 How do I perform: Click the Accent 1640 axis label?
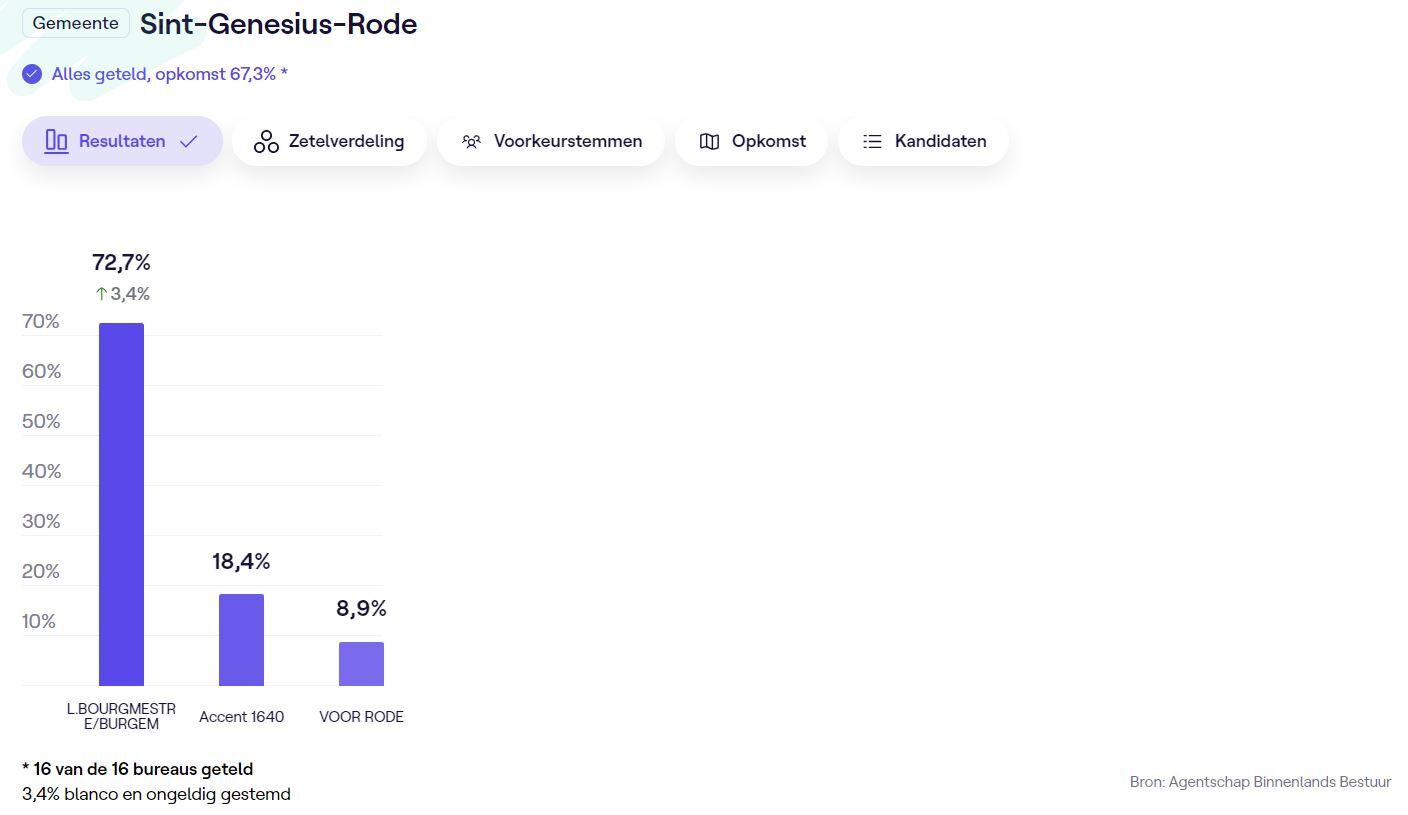pyautogui.click(x=241, y=716)
